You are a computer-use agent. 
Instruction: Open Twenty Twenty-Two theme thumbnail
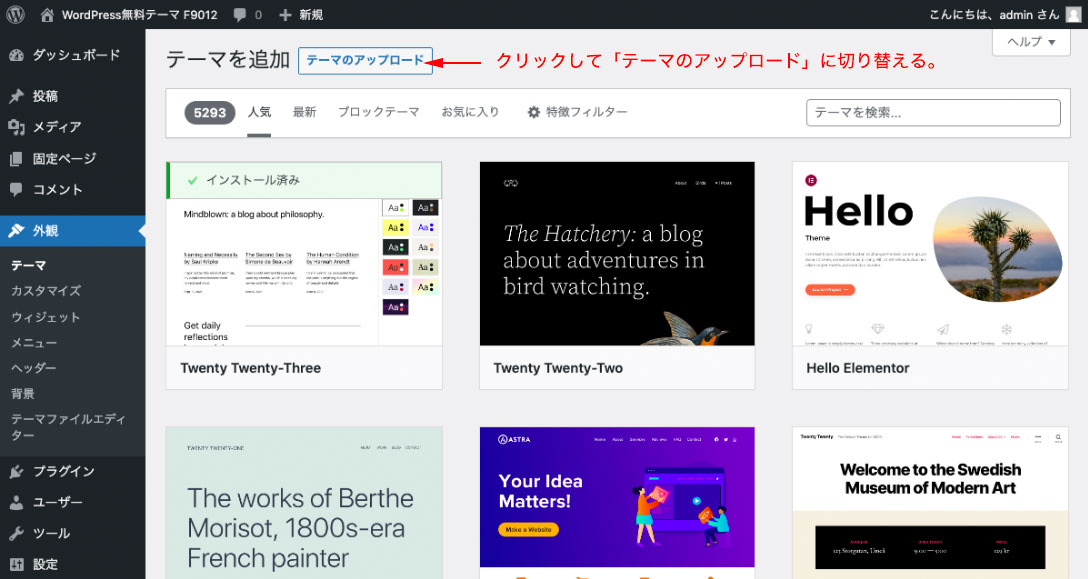click(x=617, y=254)
